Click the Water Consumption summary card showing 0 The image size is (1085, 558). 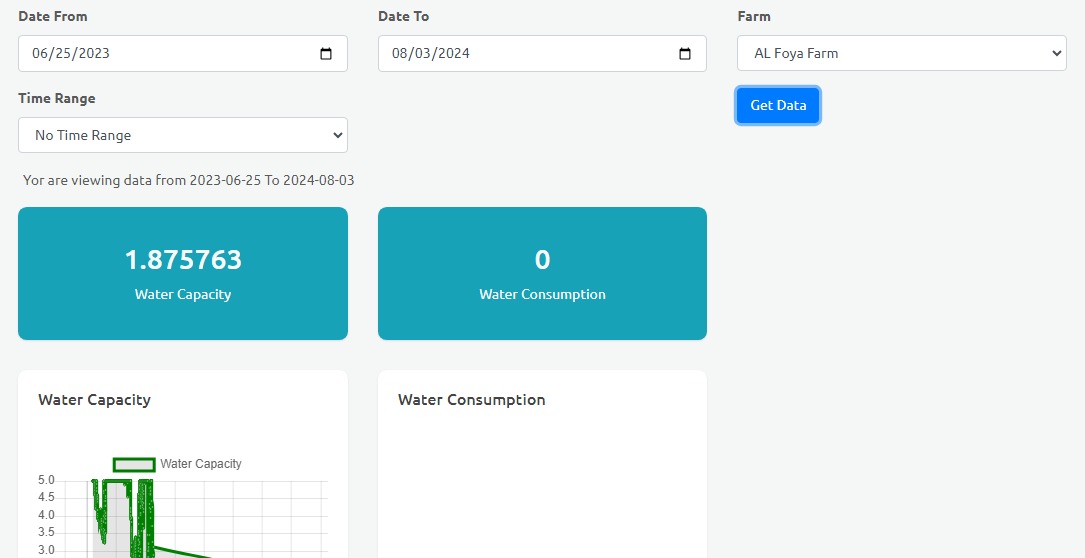click(542, 273)
